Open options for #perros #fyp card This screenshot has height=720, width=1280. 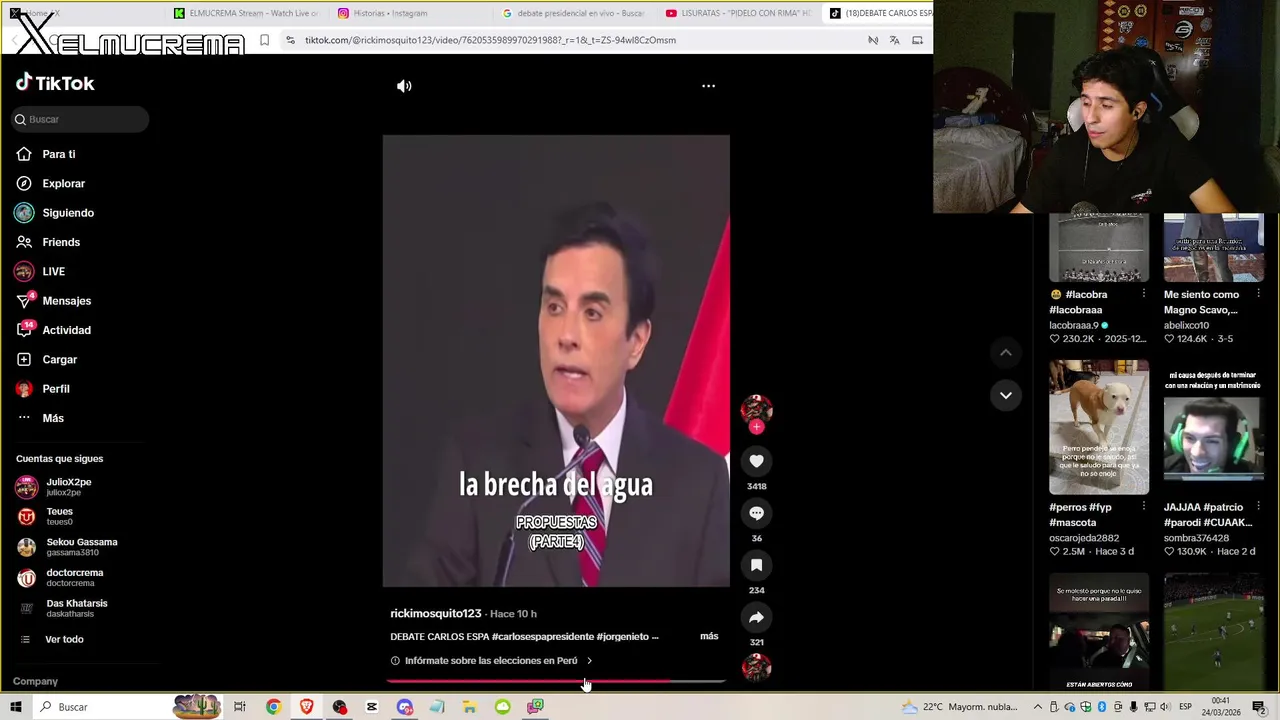point(1143,507)
